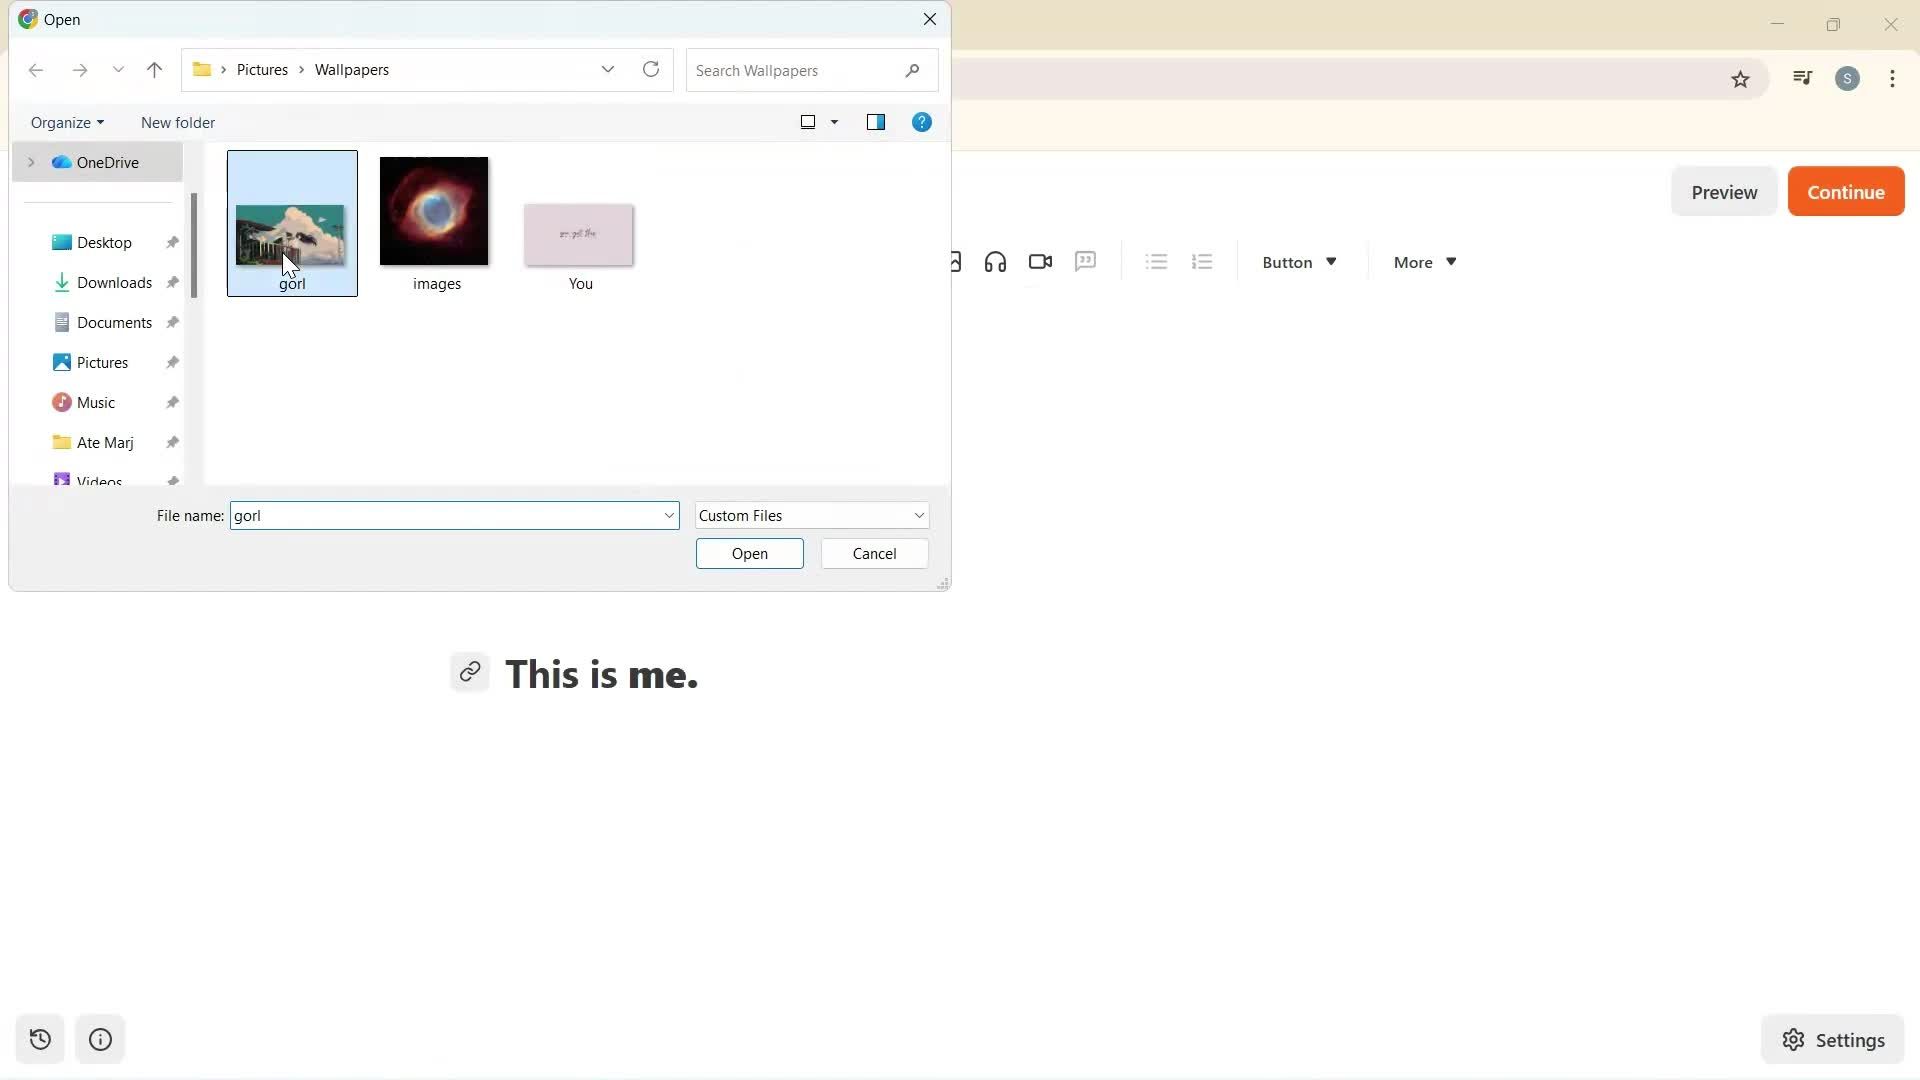The image size is (1920, 1080).
Task: Apply a bulleted list
Action: [x=1155, y=261]
